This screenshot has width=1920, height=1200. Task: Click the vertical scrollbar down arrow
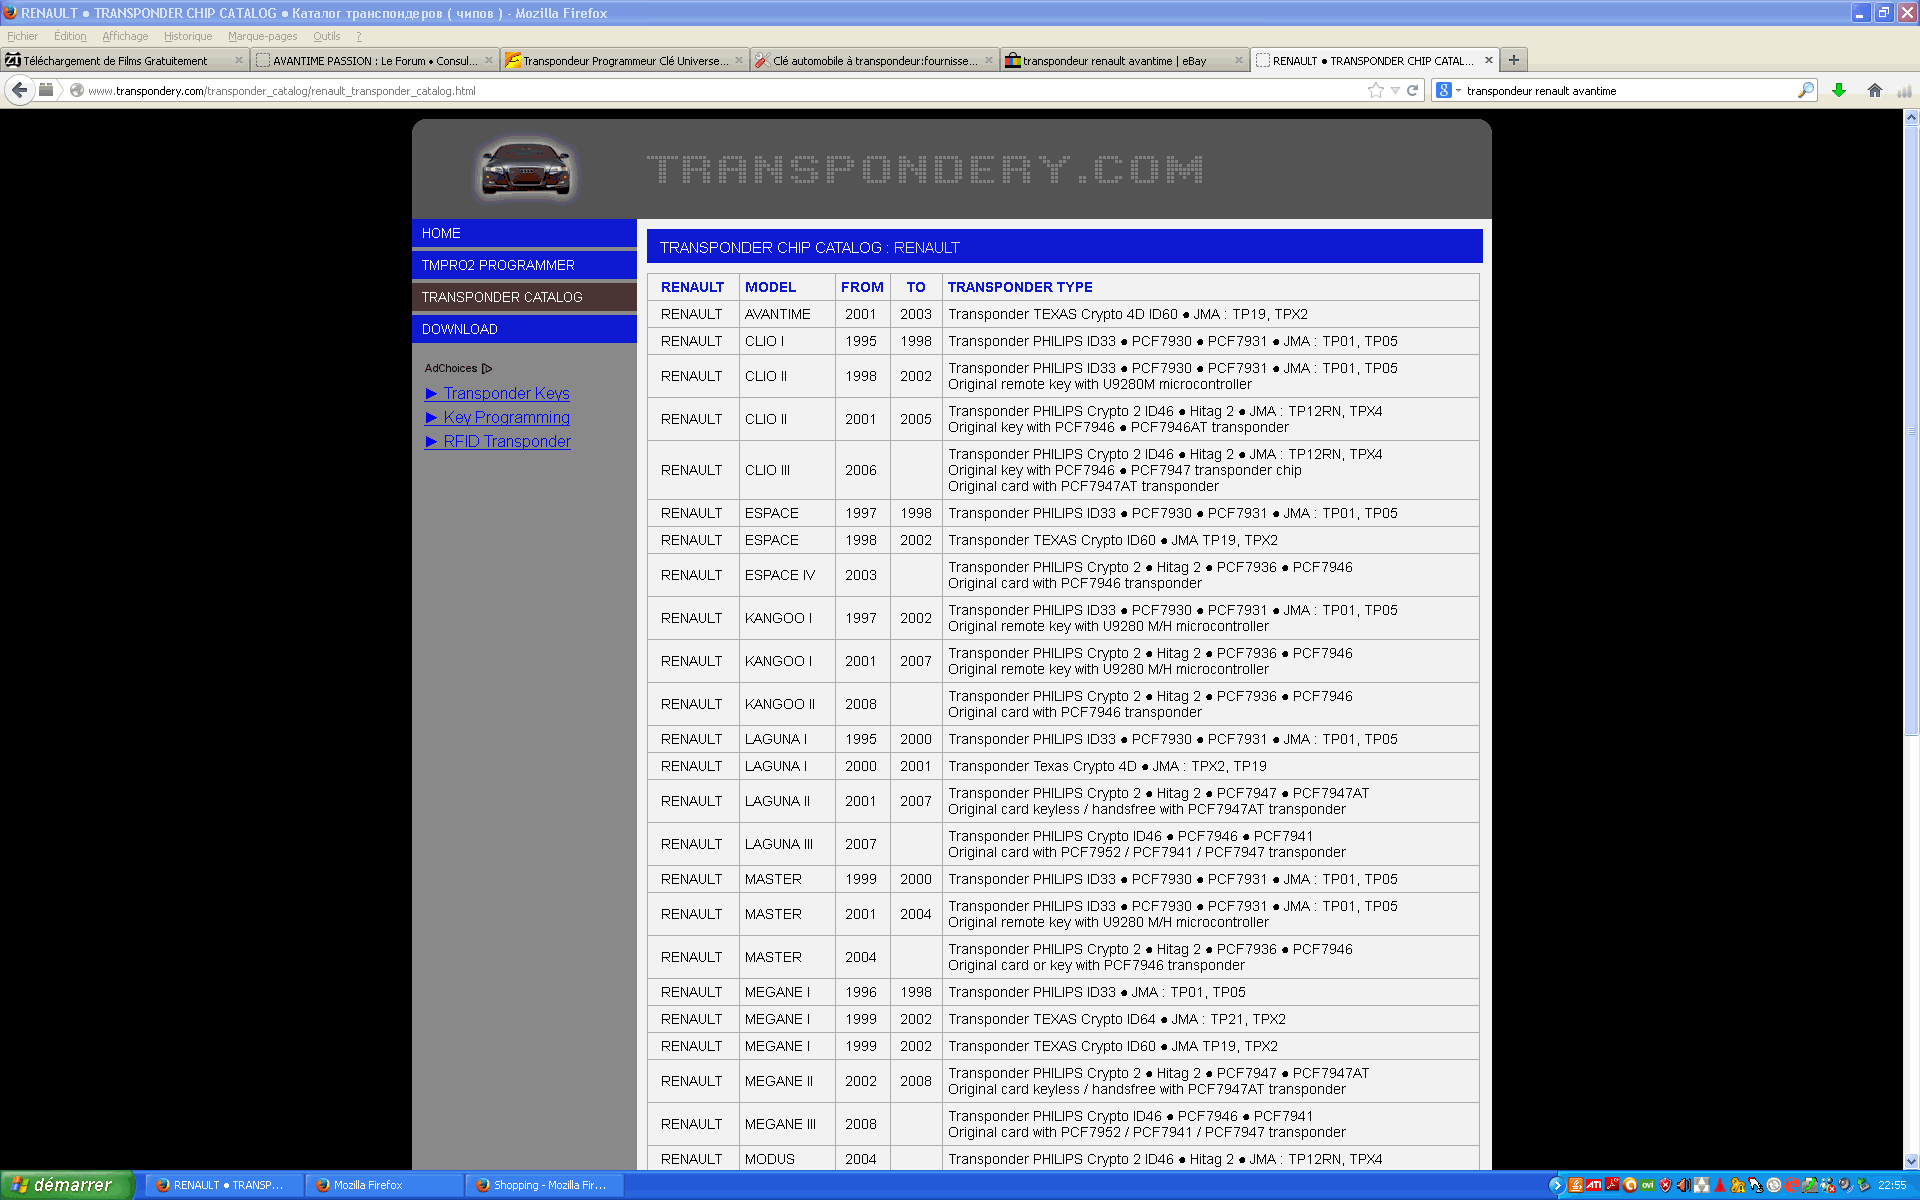point(1911,1161)
